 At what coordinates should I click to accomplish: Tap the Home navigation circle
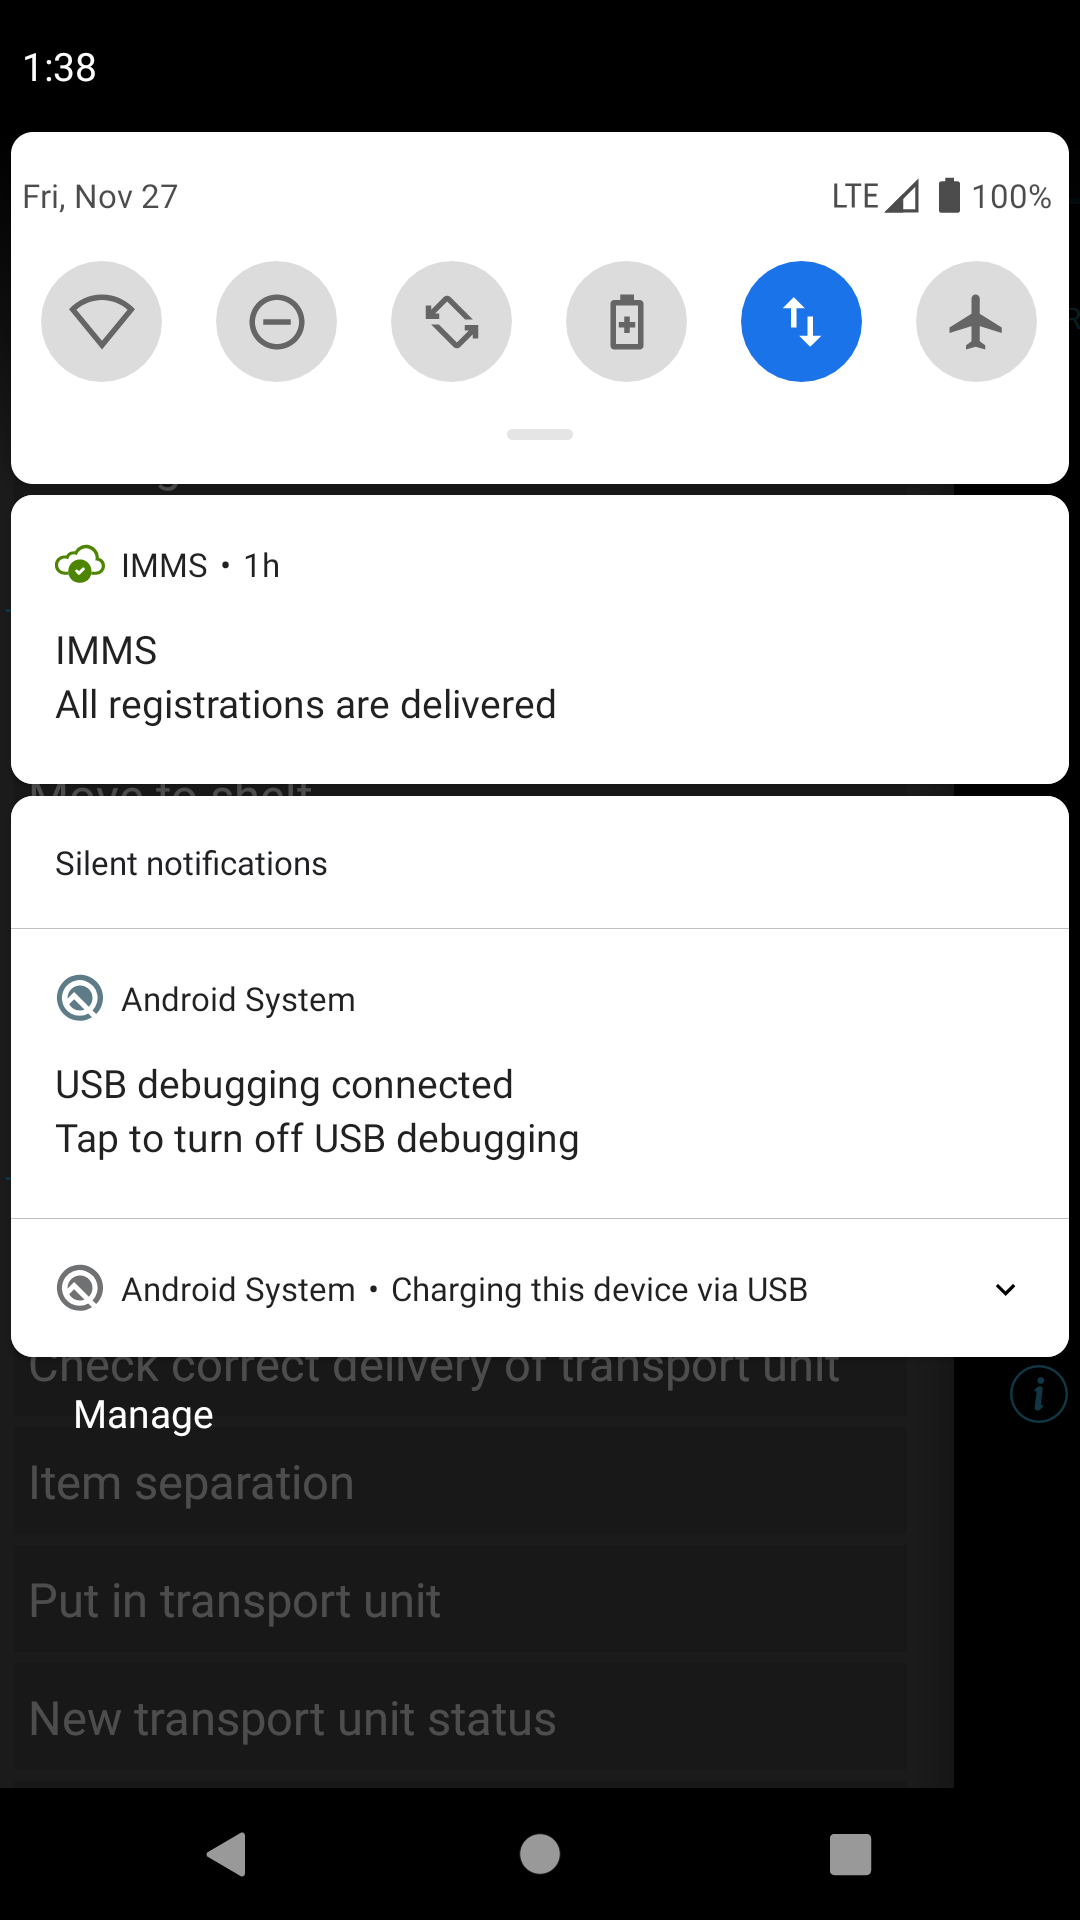coord(540,1855)
